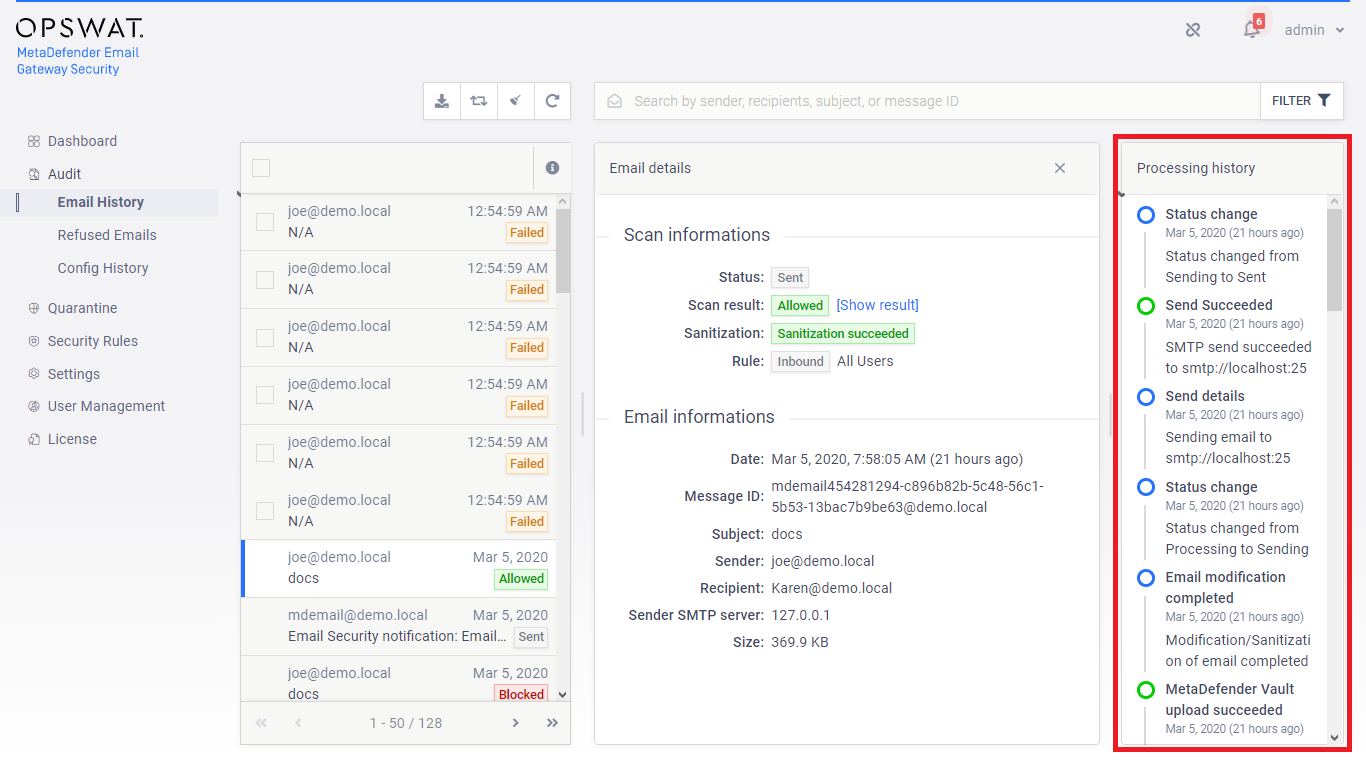Click the Processing history panel title
The height and width of the screenshot is (768, 1366).
(1196, 168)
